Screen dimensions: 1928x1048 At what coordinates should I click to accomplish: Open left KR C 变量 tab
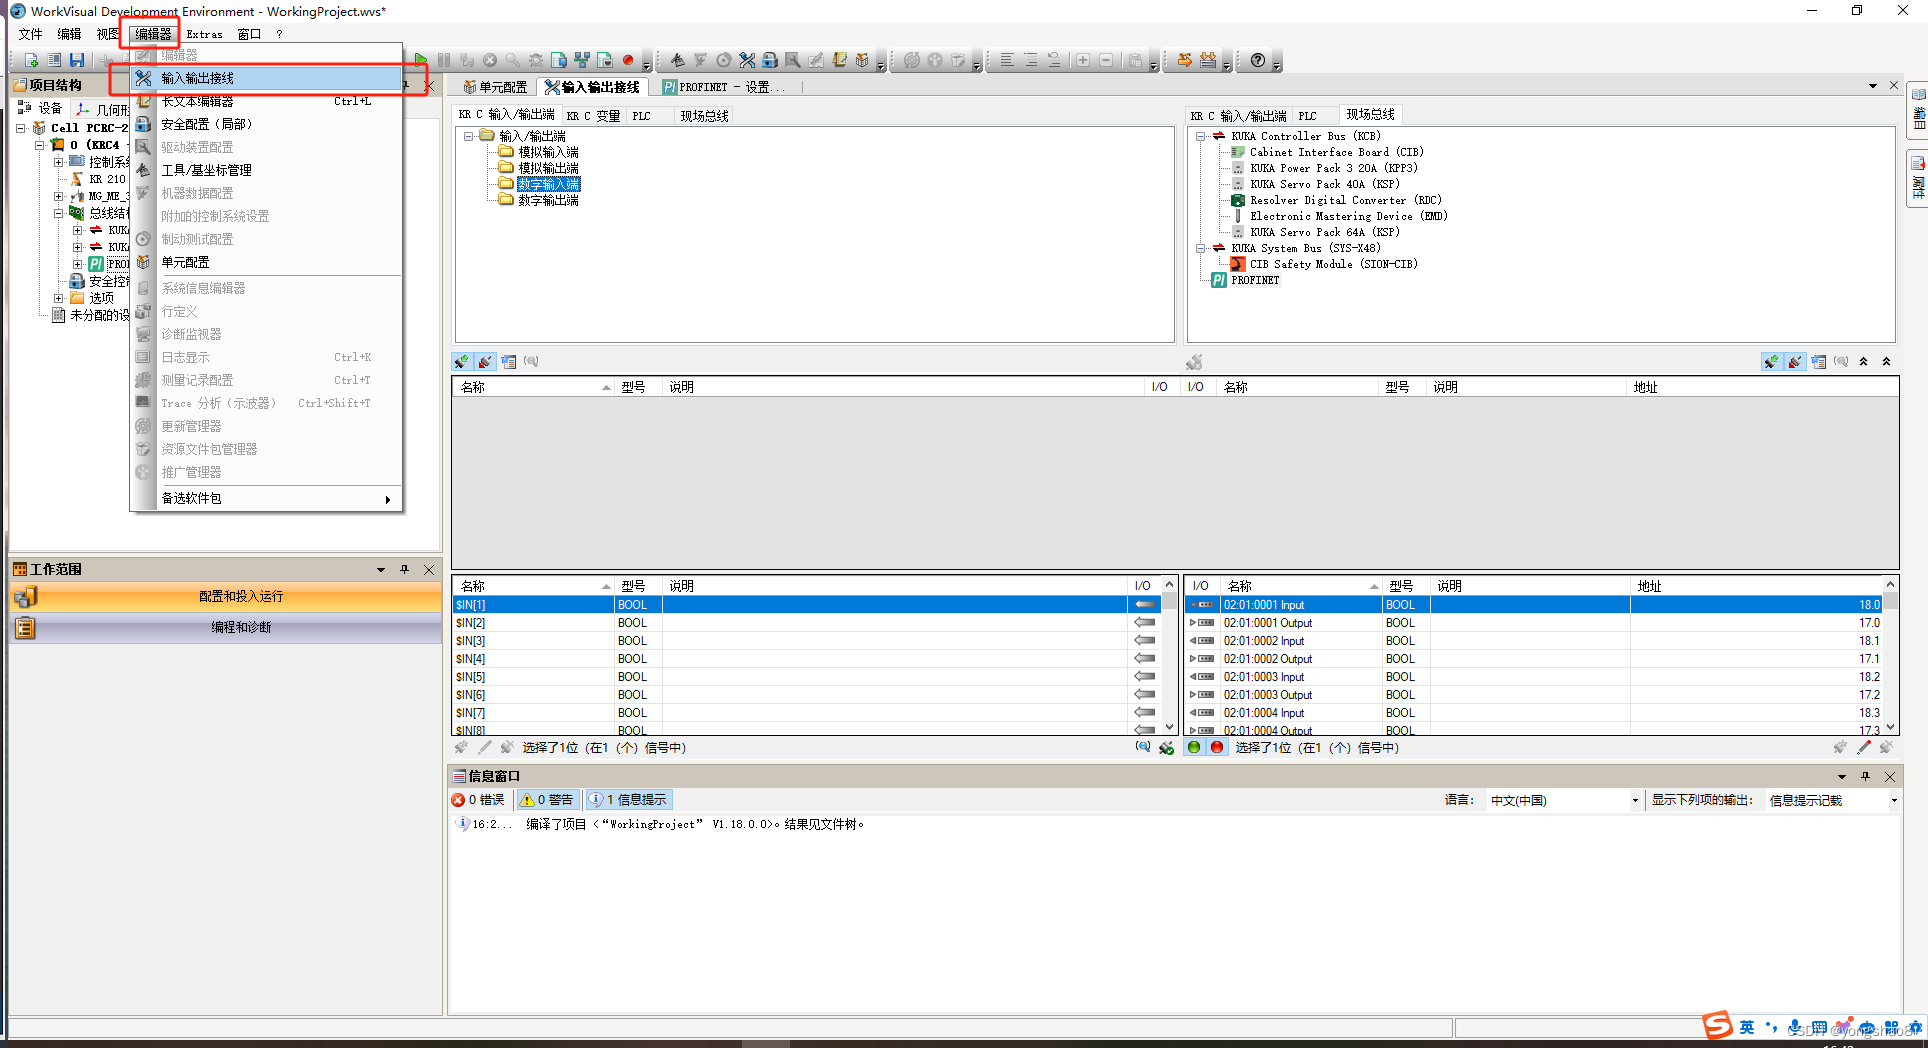593,116
